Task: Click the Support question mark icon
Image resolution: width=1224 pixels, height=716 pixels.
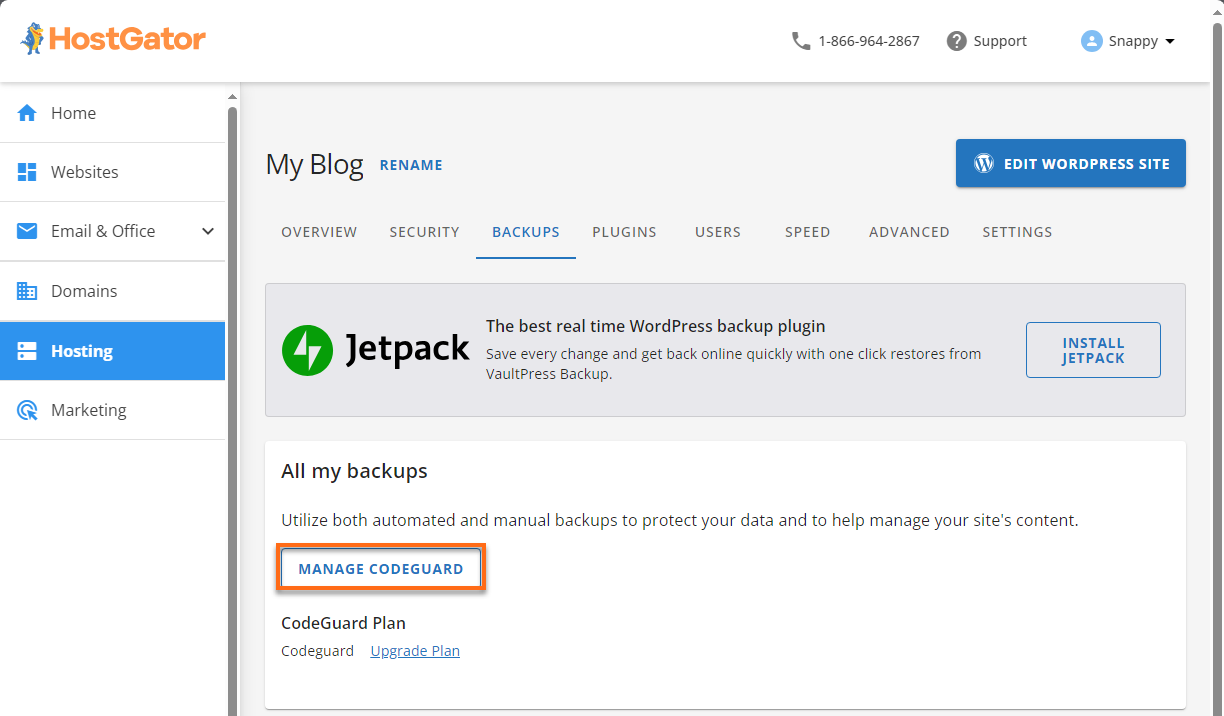Action: point(957,41)
